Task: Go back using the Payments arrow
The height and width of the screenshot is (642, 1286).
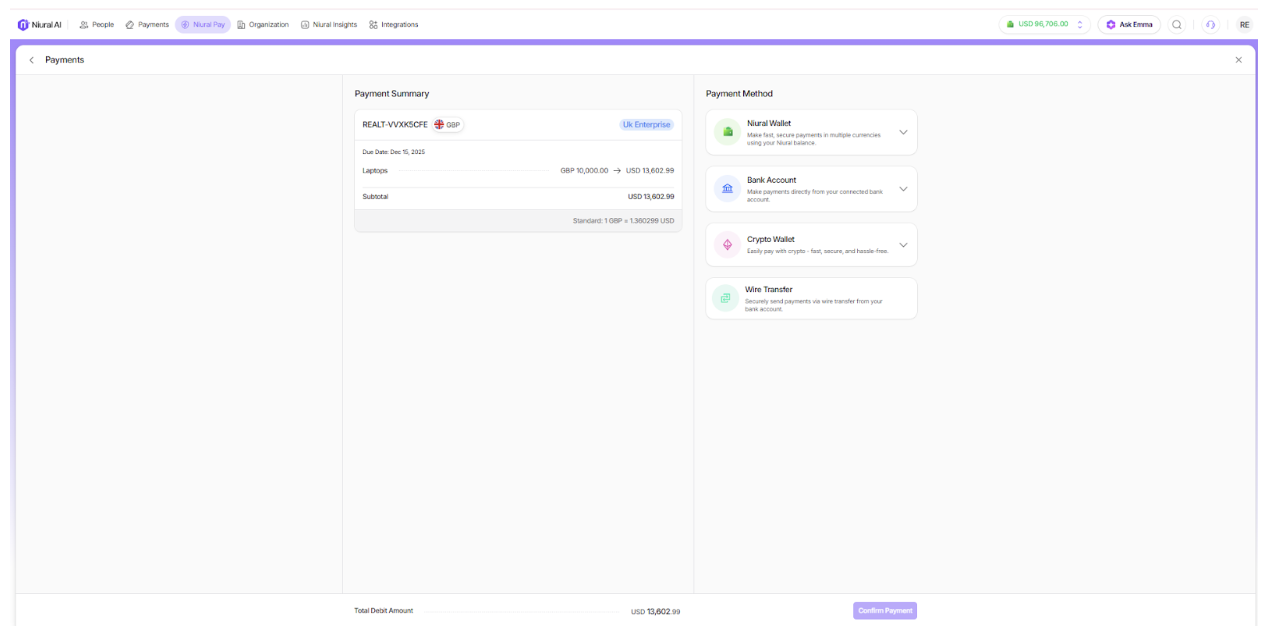Action: (x=31, y=60)
